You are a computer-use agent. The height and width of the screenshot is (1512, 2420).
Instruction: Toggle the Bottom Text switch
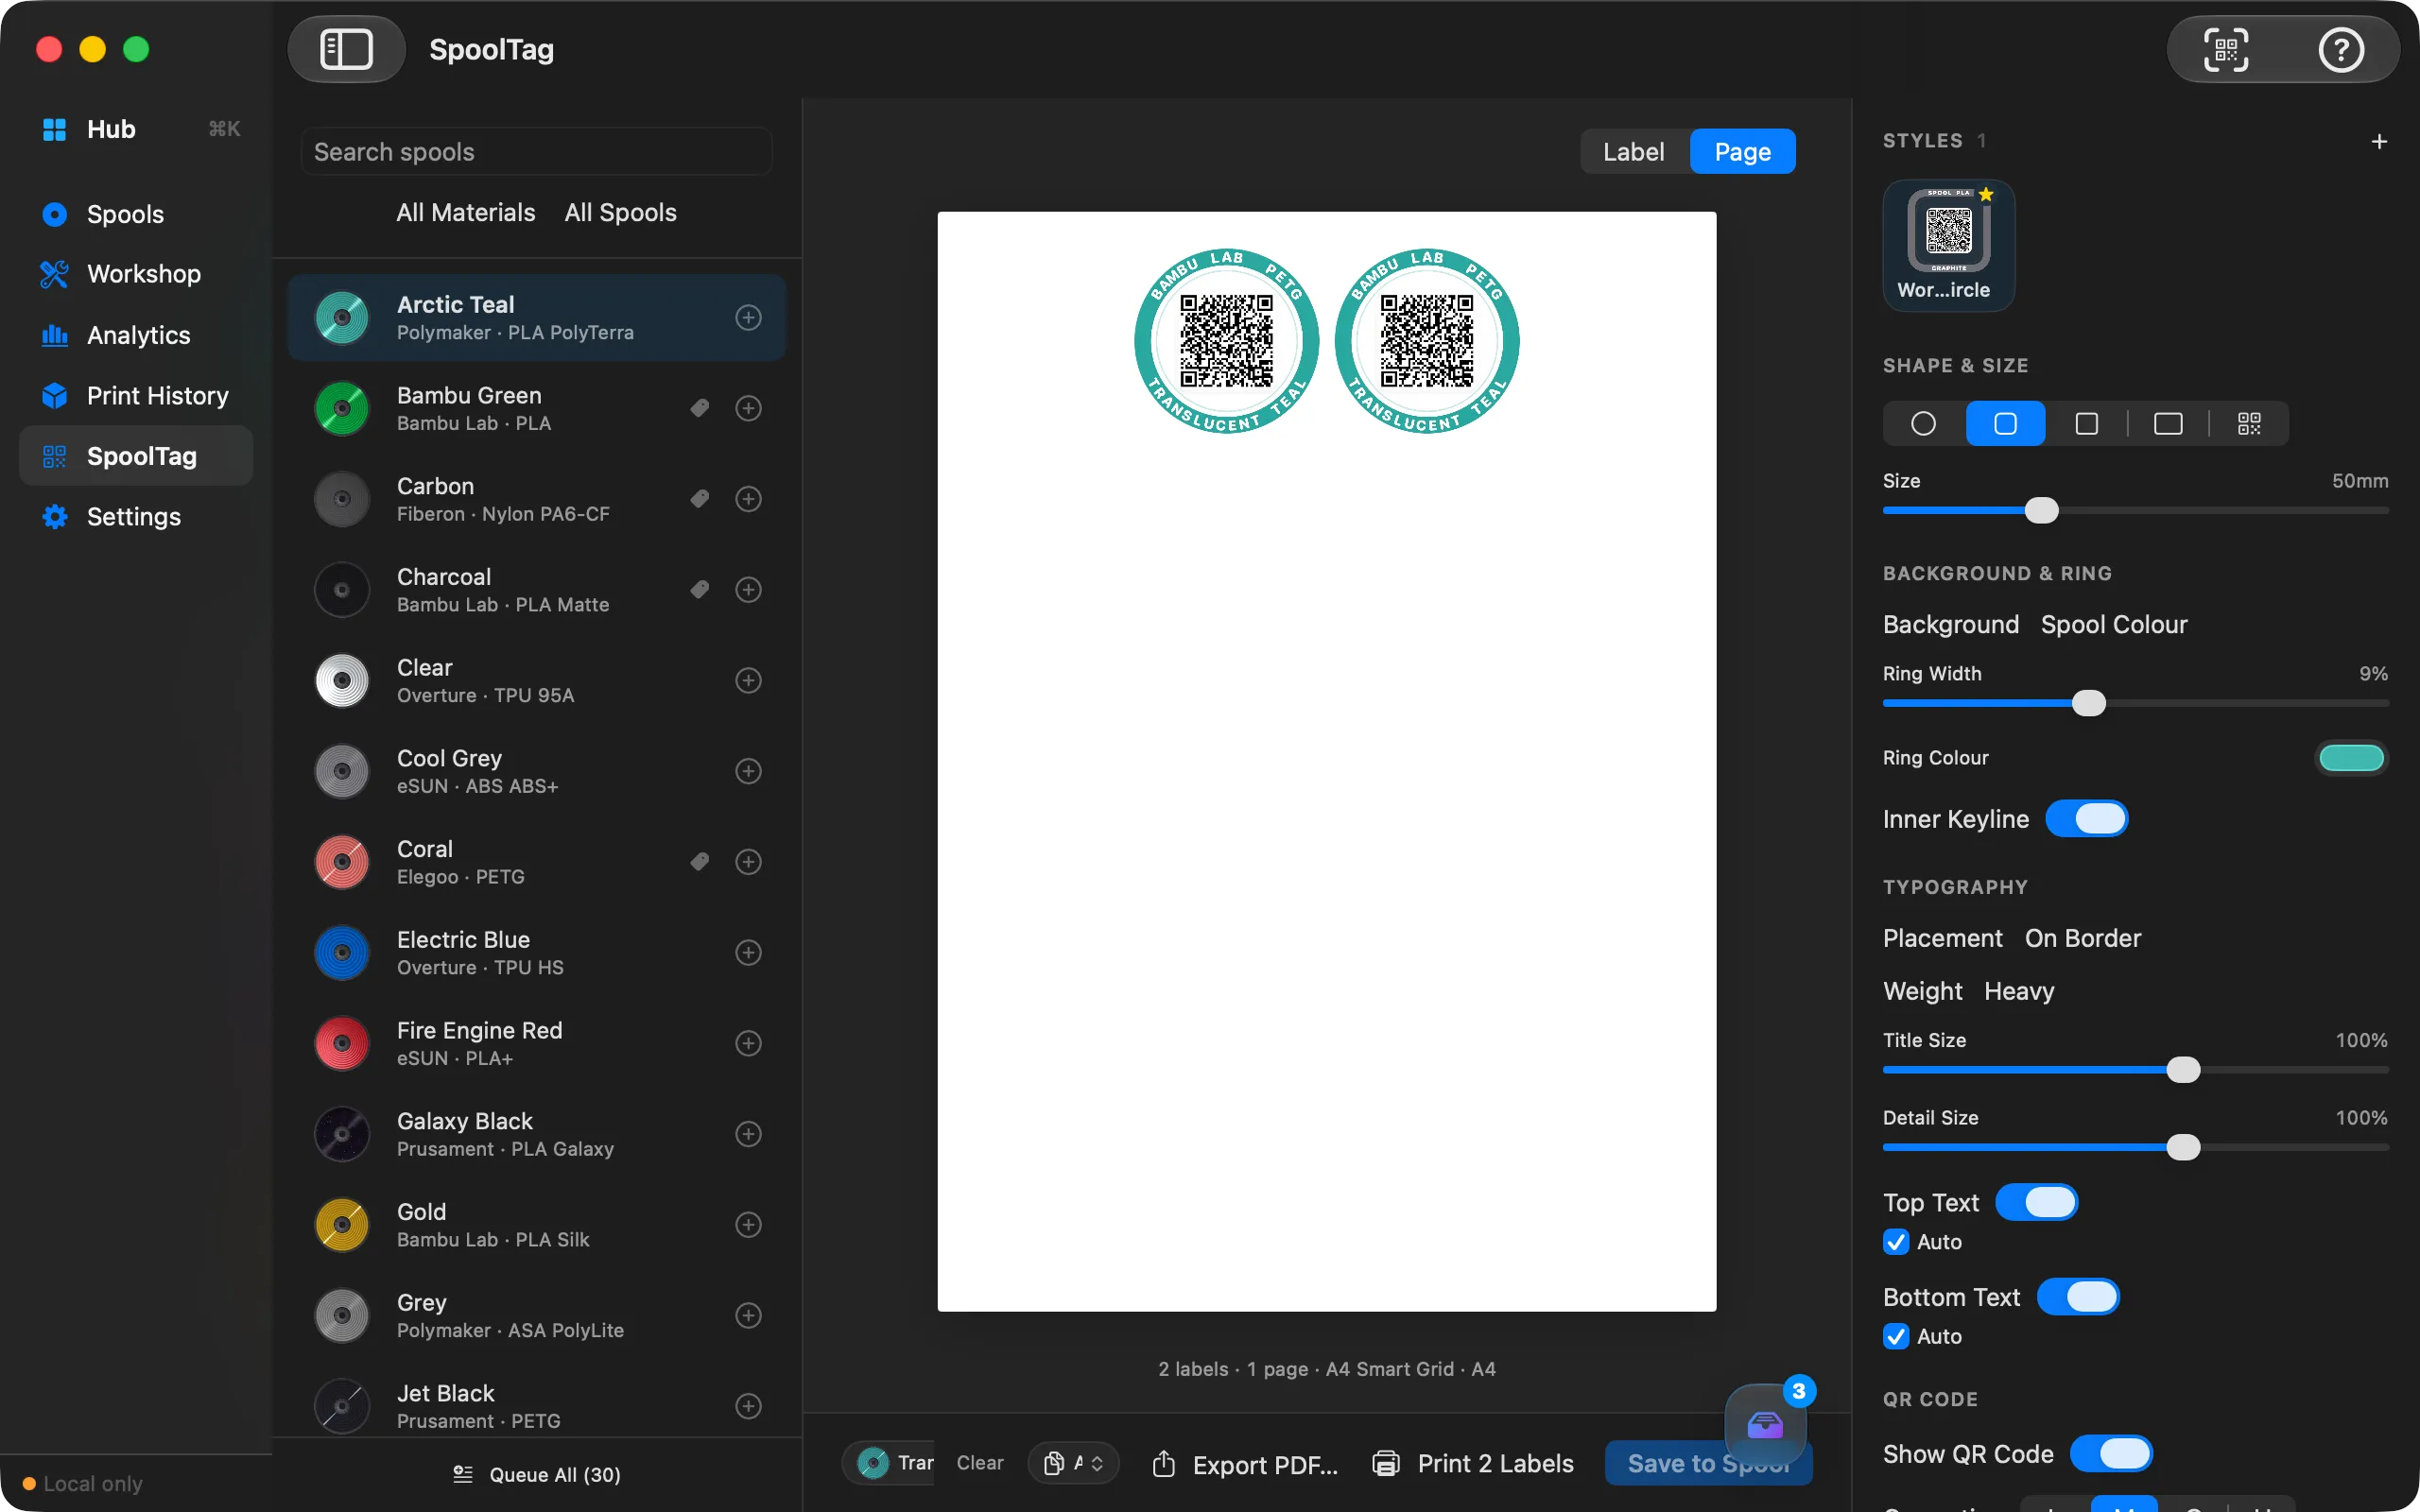(2078, 1297)
